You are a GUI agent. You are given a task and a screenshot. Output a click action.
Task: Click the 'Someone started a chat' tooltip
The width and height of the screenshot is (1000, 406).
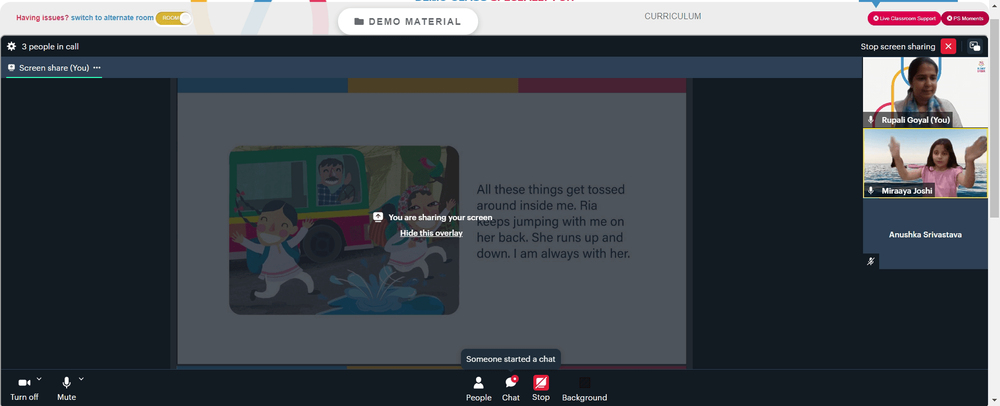coord(511,359)
